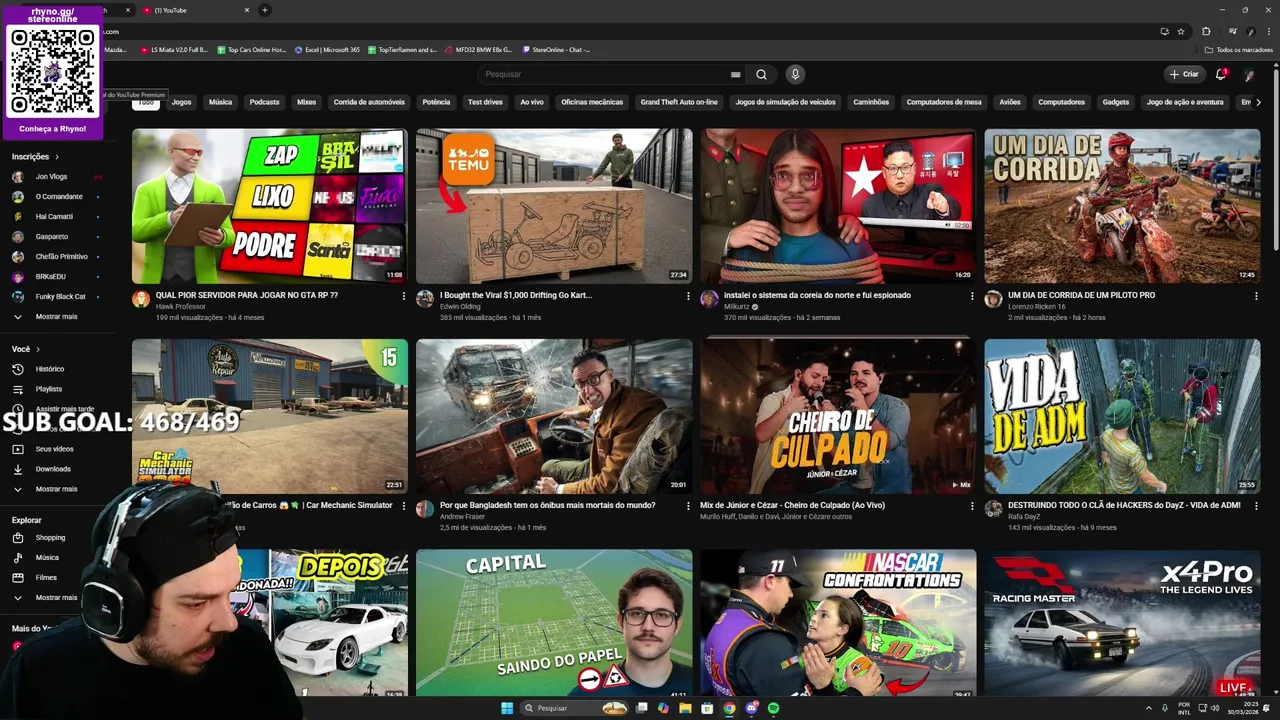Open Windows Start menu
This screenshot has width=1280, height=720.
tap(507, 708)
